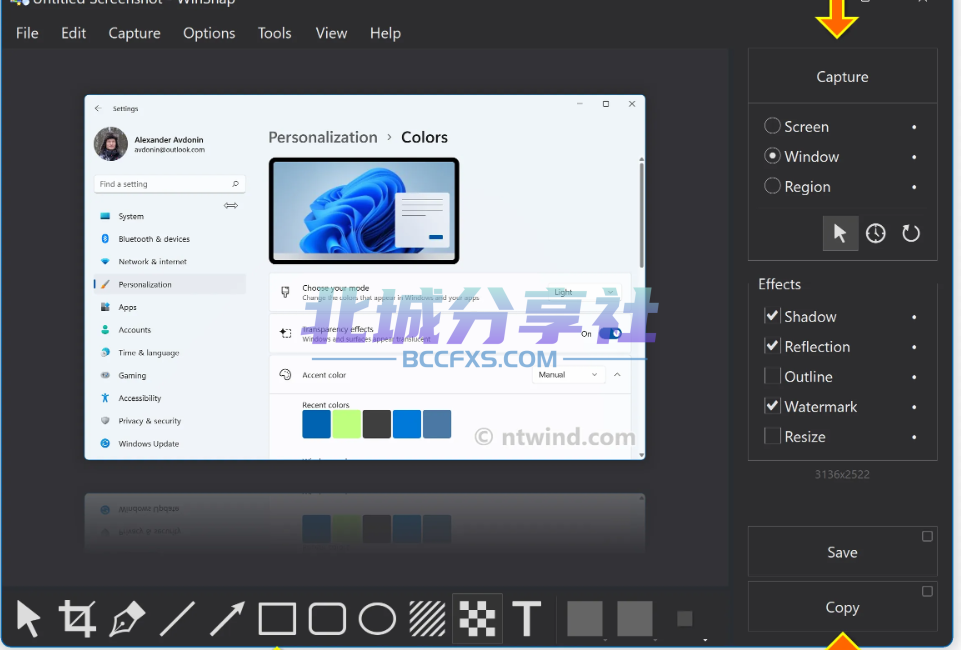This screenshot has width=961, height=650.
Task: Click the large Capture button
Action: (842, 76)
